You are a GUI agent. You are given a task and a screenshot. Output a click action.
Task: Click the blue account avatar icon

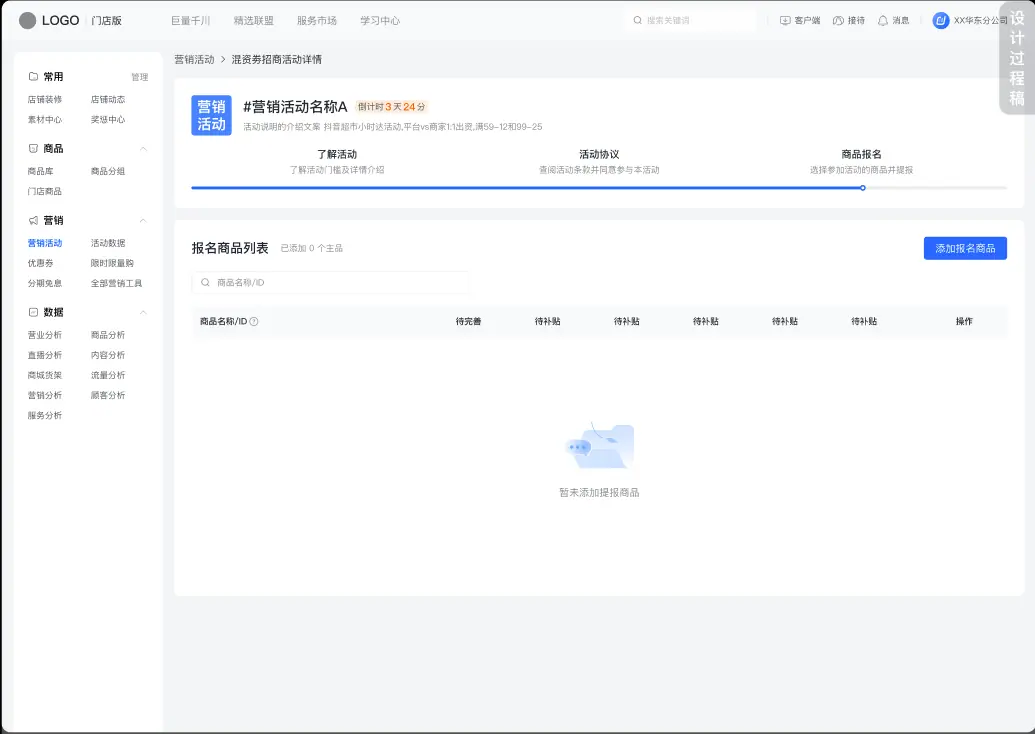941,20
